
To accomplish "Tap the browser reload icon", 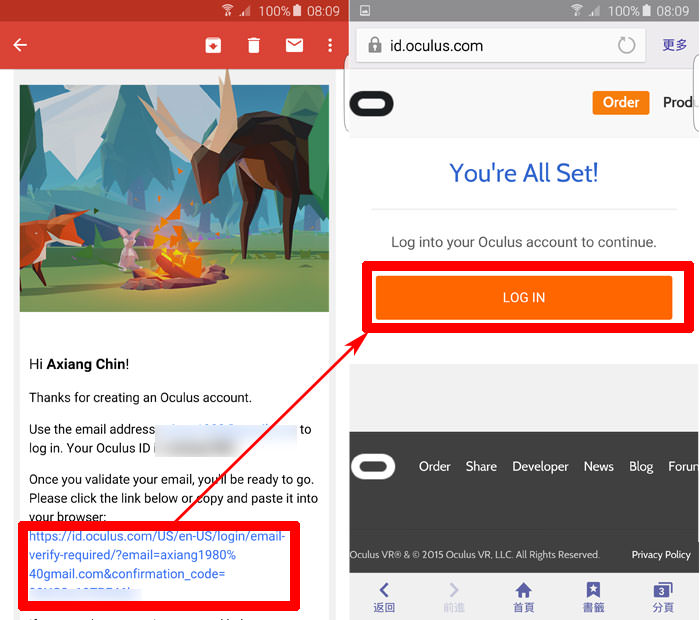I will click(x=627, y=45).
